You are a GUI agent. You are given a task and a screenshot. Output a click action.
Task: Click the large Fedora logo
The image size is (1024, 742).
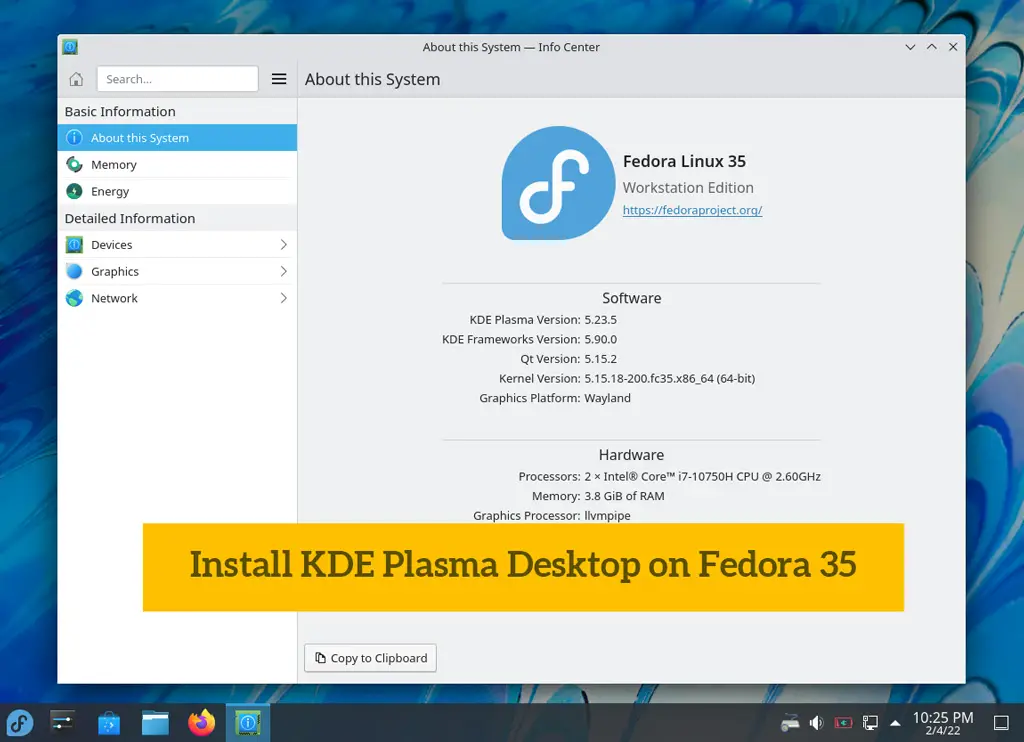click(558, 183)
